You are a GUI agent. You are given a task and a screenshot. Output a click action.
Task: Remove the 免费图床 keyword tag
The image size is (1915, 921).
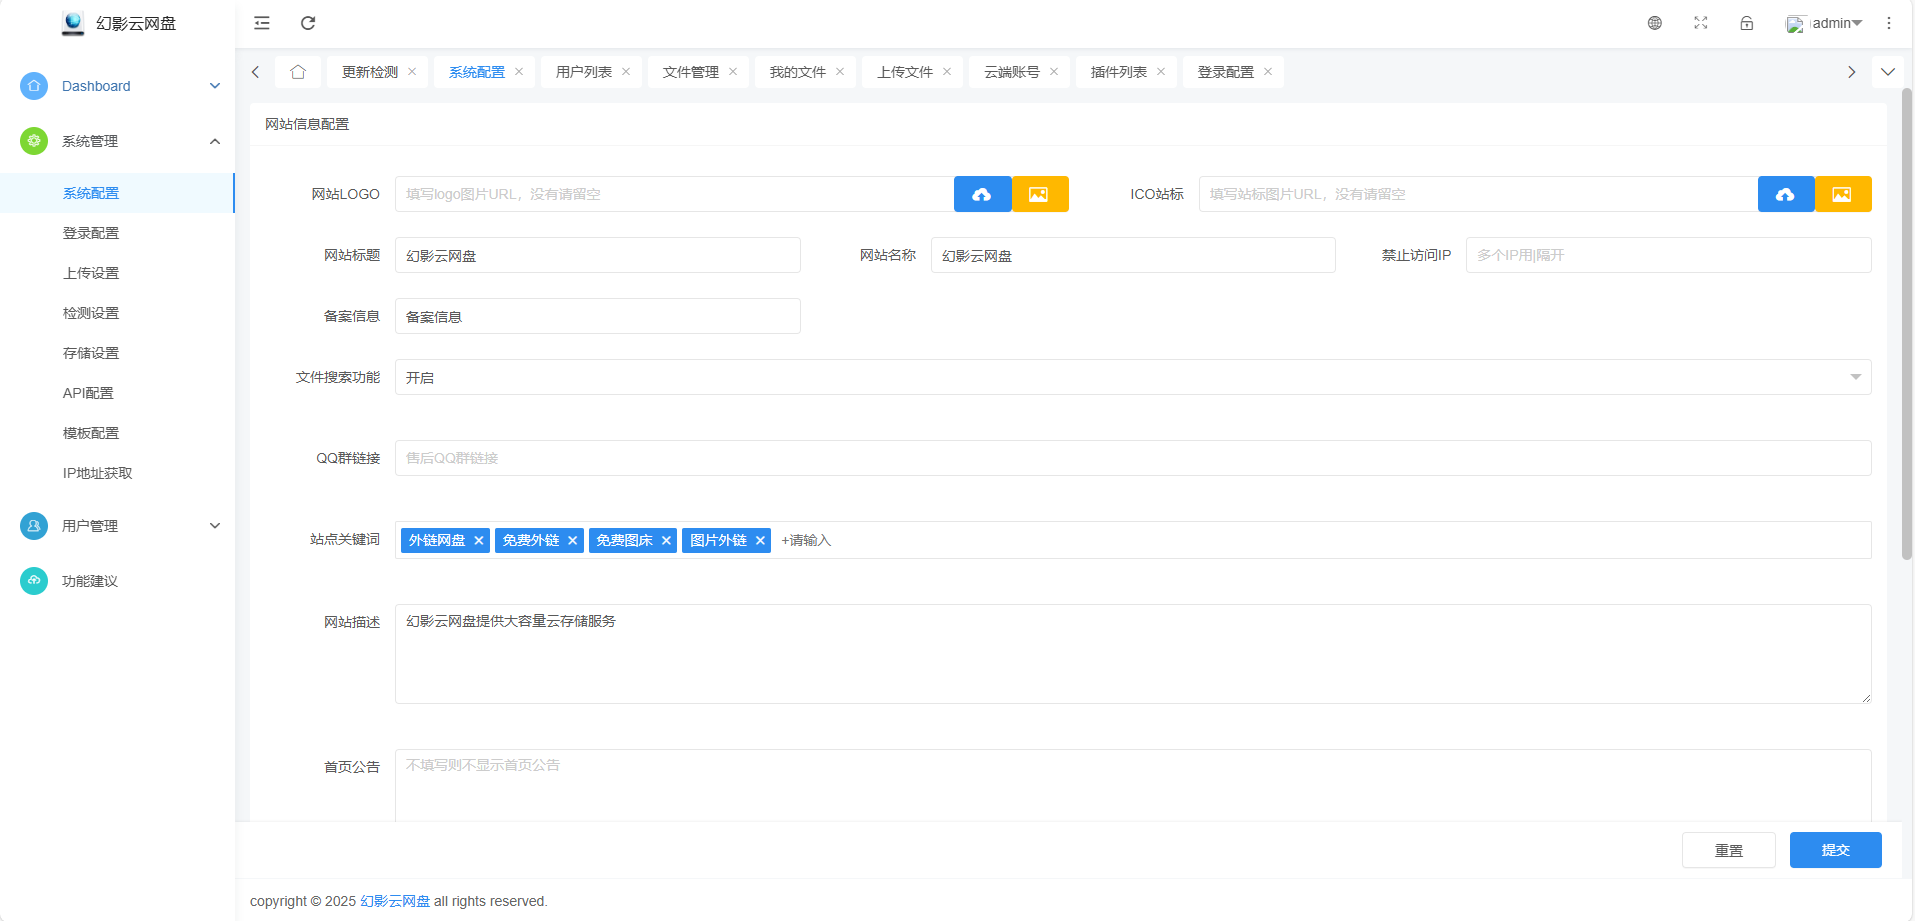pos(666,541)
